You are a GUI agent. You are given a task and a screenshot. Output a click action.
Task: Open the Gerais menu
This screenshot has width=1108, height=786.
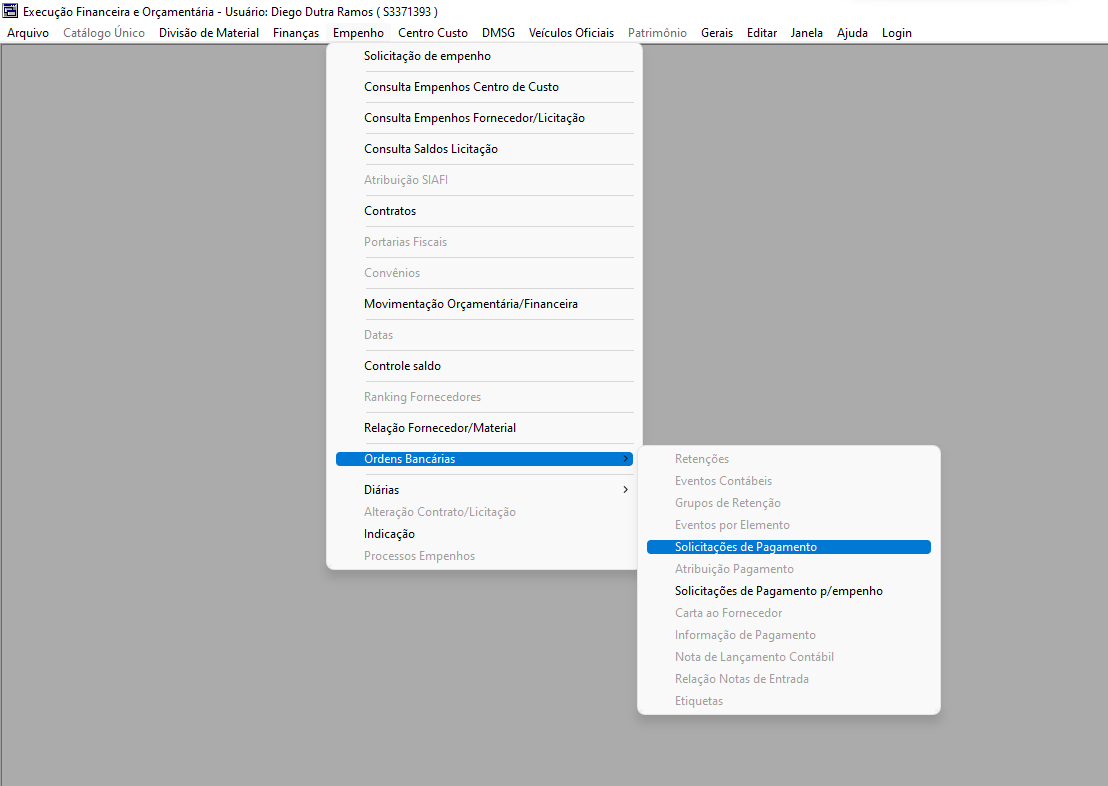pyautogui.click(x=716, y=33)
